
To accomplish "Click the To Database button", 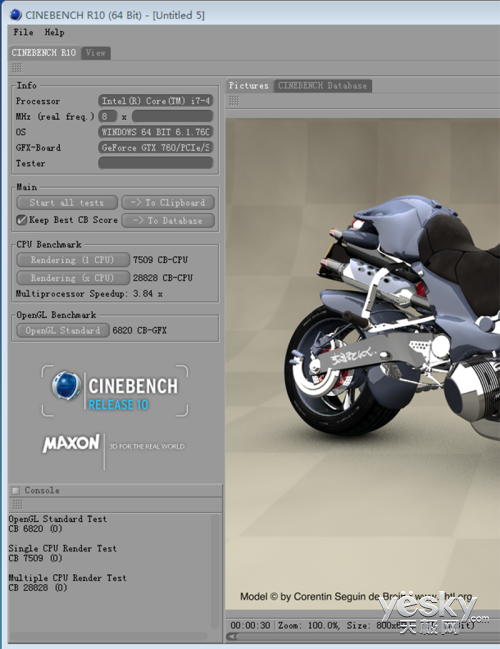I will pyautogui.click(x=168, y=221).
